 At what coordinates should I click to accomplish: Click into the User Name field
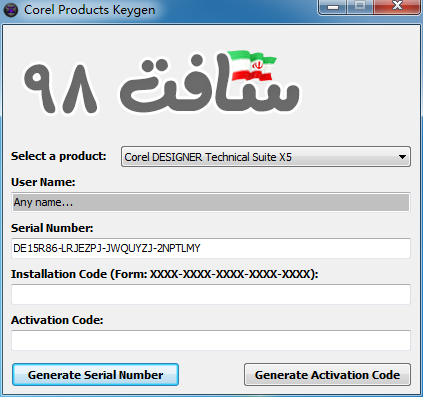[211, 202]
